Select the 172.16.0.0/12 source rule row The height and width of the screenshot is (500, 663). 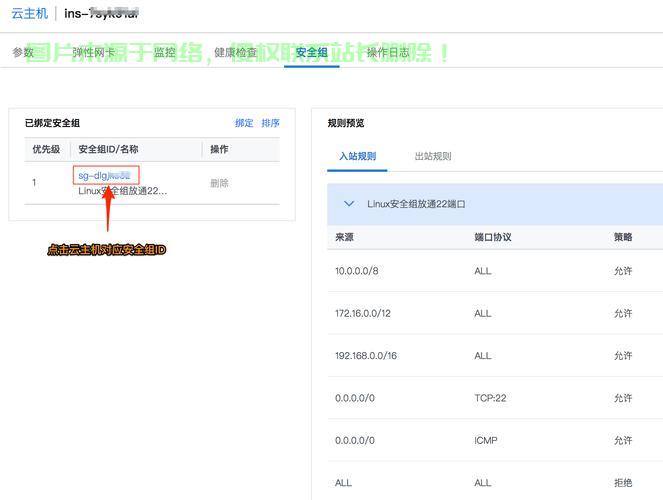(x=362, y=313)
